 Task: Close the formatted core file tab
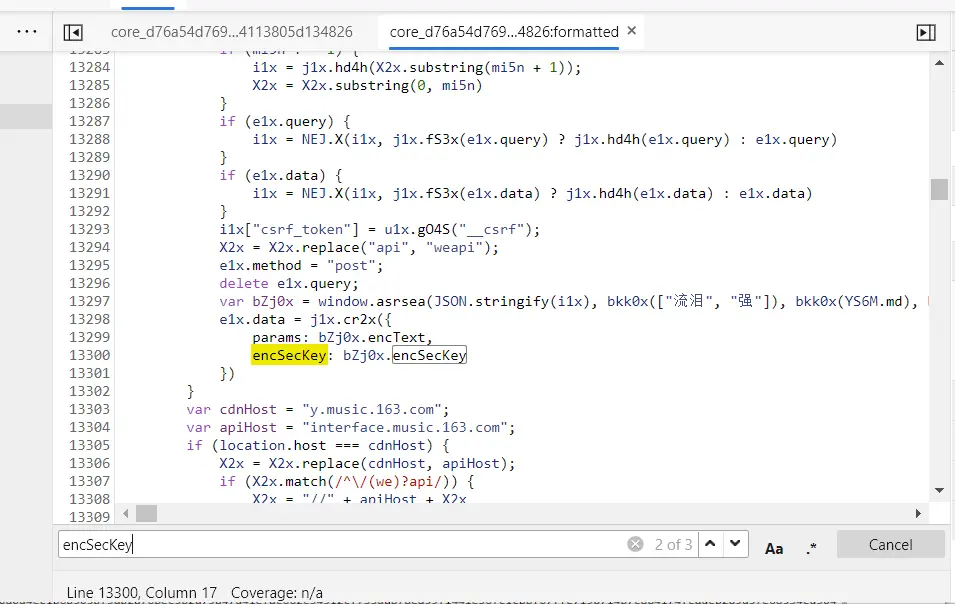coord(631,31)
